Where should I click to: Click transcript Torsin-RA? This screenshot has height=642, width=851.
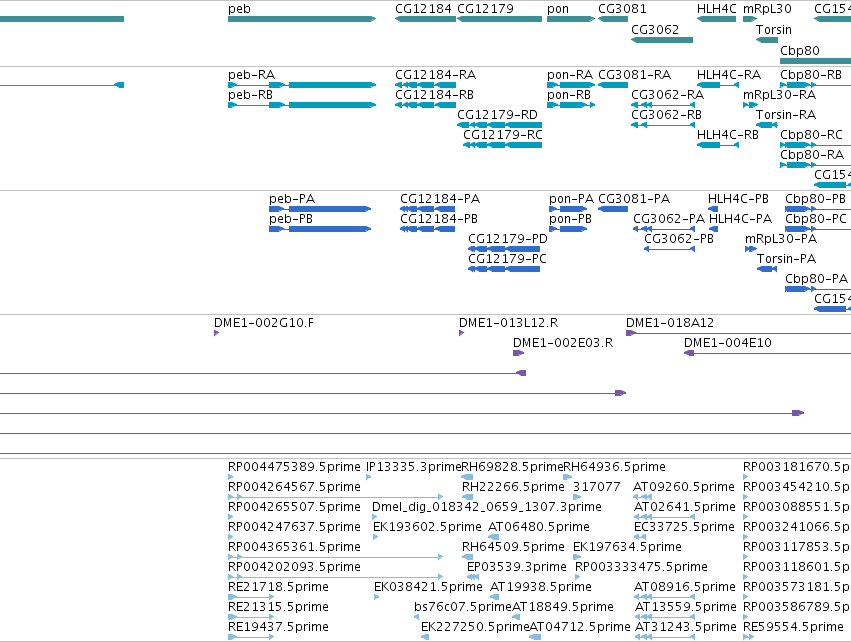767,125
